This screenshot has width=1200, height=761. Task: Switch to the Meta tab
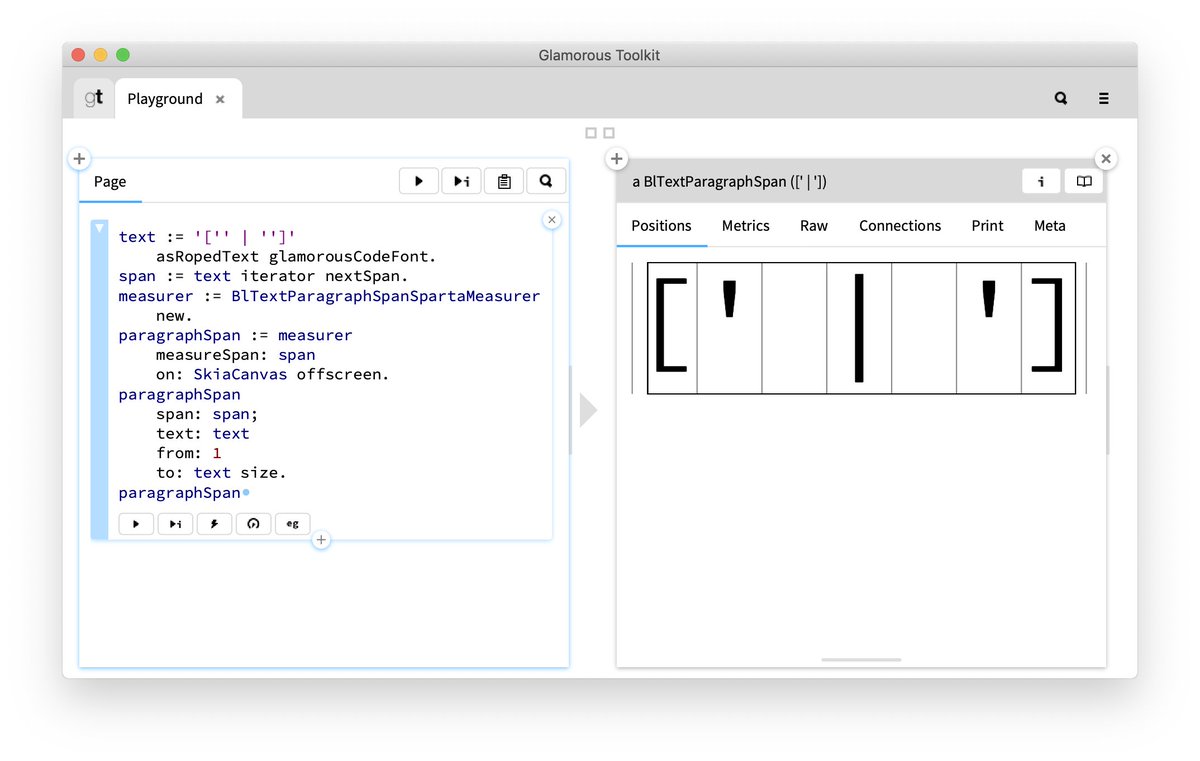1050,226
